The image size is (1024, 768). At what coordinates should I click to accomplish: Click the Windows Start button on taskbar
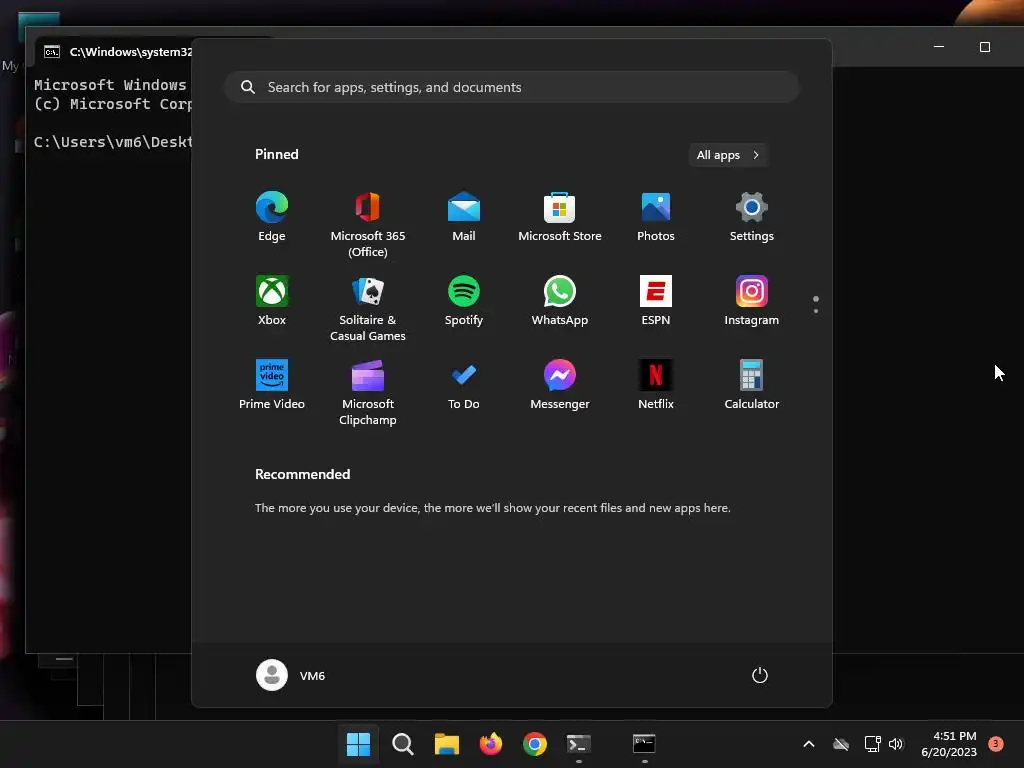click(x=359, y=744)
